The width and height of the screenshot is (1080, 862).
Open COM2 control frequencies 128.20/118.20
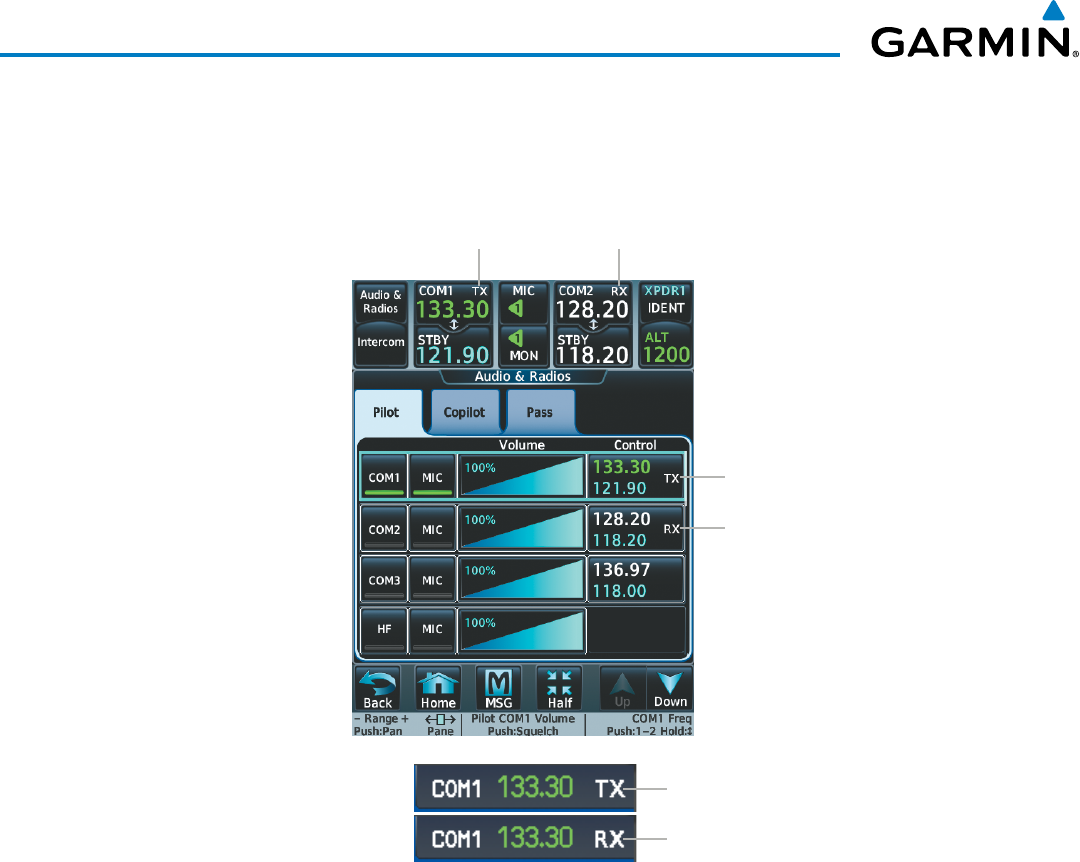tap(636, 529)
